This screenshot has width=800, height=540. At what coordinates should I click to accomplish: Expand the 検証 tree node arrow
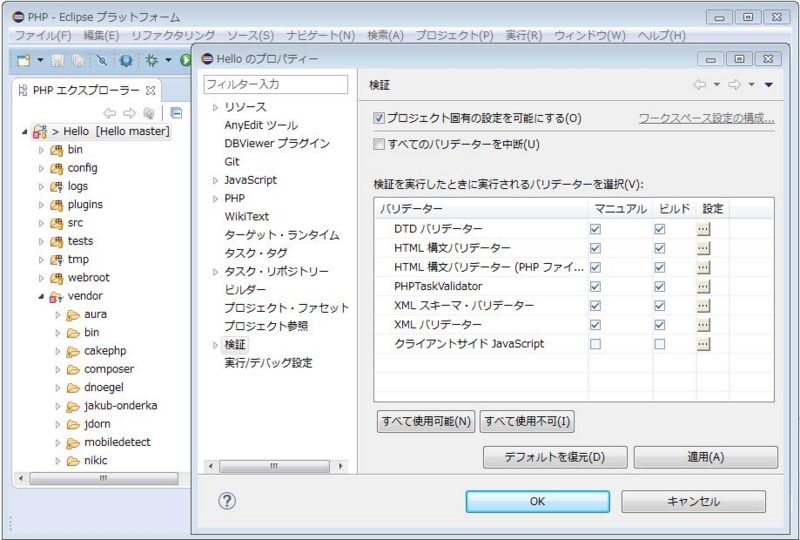pos(215,345)
